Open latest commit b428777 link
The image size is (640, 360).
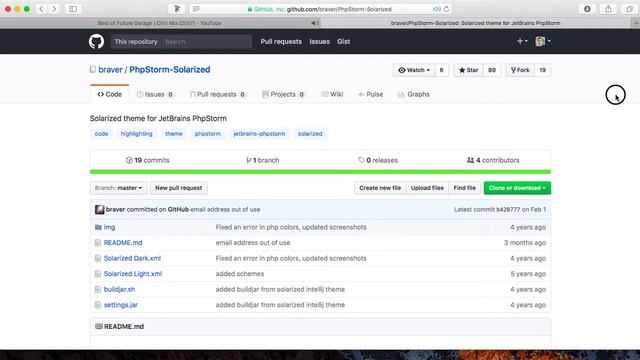point(508,209)
